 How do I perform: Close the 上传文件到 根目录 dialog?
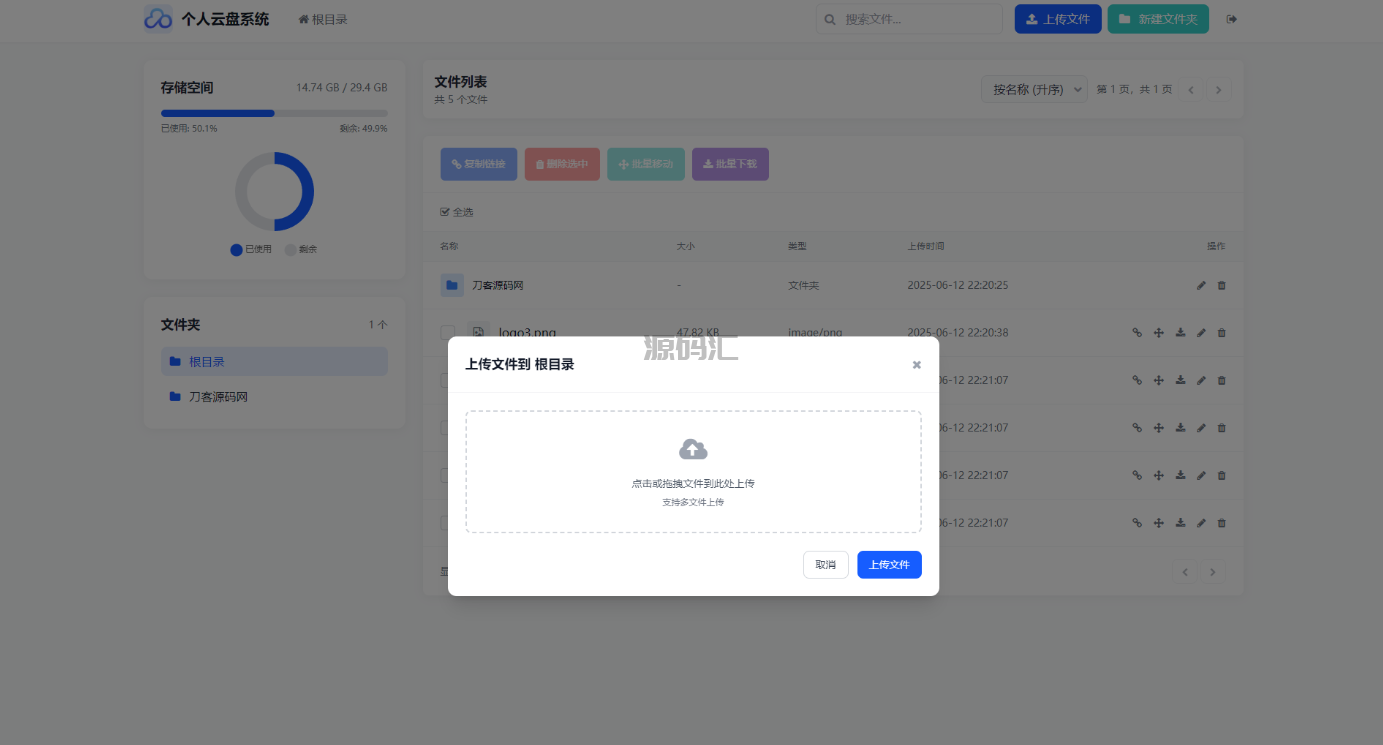(x=916, y=365)
